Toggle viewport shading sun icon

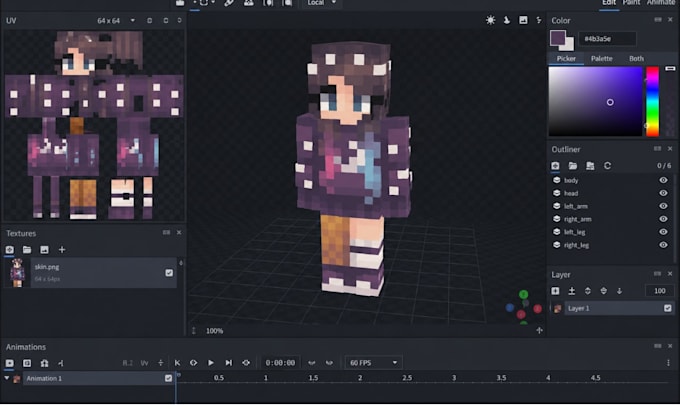point(490,20)
